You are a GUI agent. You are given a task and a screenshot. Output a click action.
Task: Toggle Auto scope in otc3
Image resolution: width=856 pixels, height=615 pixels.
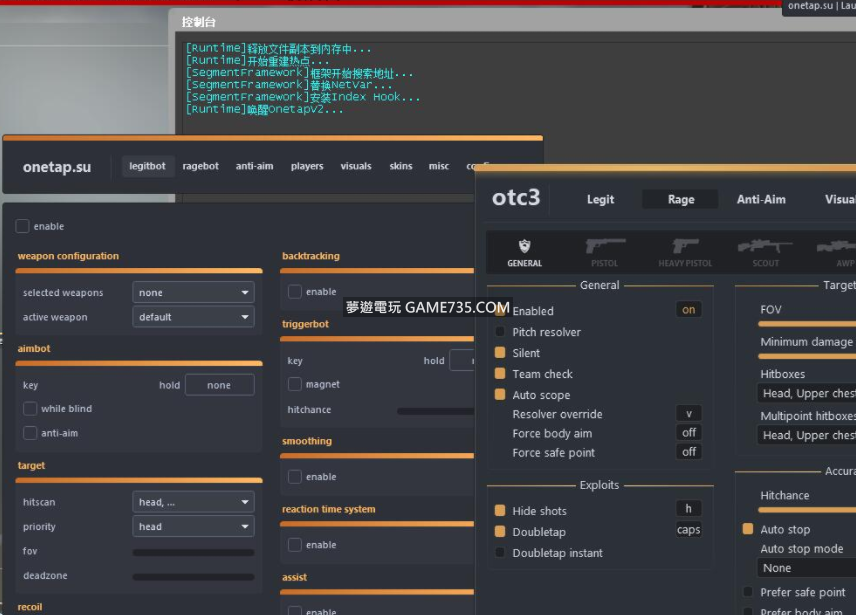click(x=500, y=394)
